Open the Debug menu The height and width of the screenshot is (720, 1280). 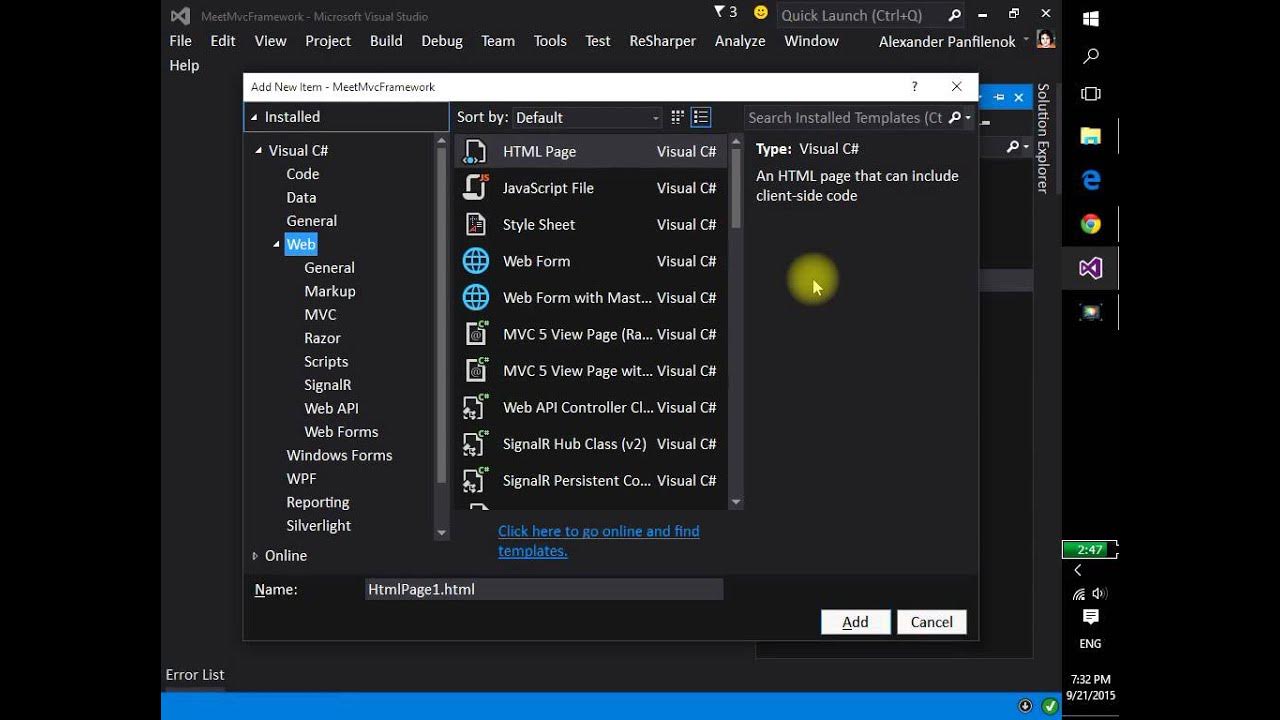click(442, 41)
